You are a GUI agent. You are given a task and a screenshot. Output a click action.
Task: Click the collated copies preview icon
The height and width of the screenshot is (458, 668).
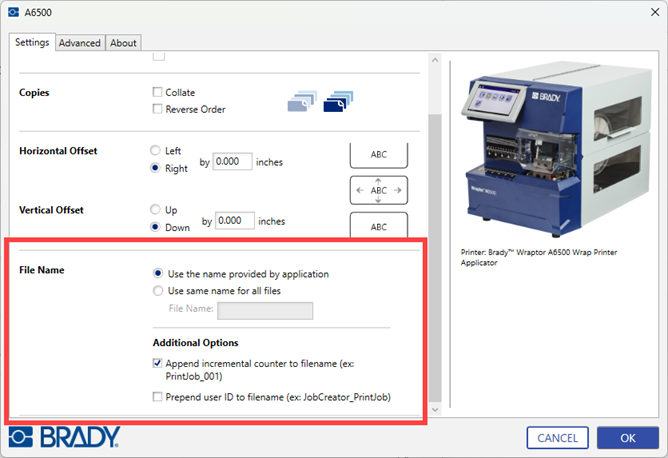300,101
